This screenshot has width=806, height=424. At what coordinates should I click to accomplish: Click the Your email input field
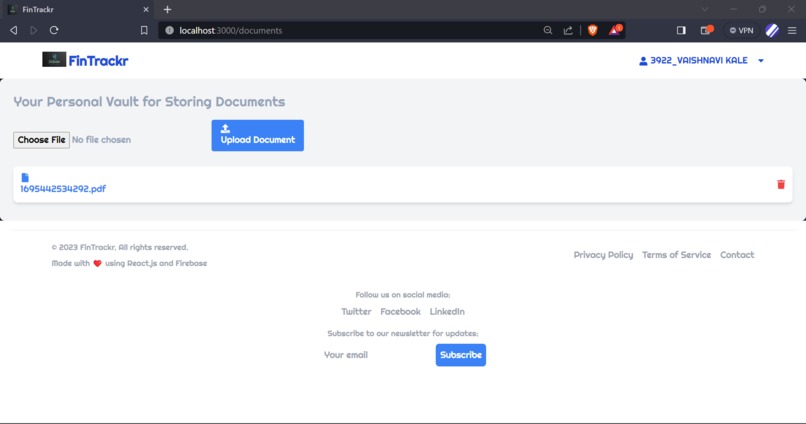(x=377, y=355)
